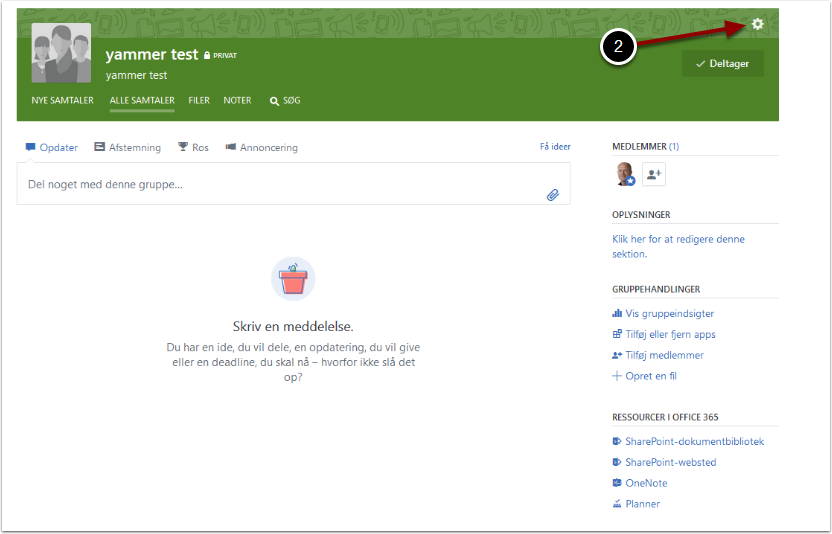
Task: Choose the Afstemning poll option
Action: click(127, 147)
